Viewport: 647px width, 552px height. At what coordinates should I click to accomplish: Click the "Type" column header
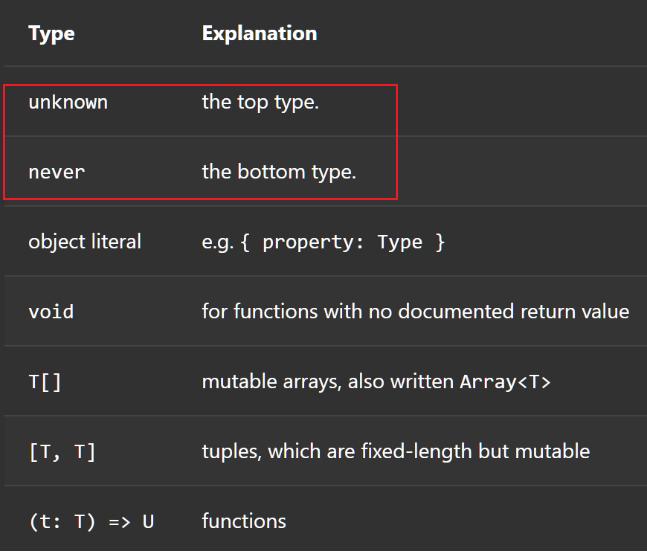click(51, 33)
